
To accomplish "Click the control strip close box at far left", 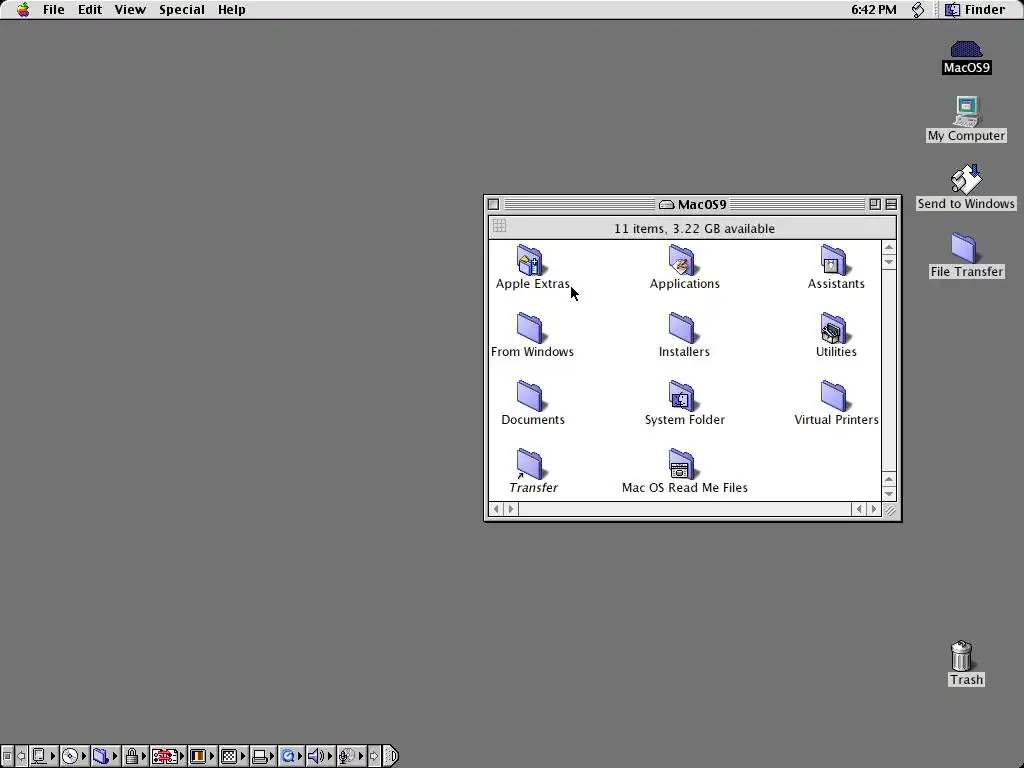I will (7, 756).
